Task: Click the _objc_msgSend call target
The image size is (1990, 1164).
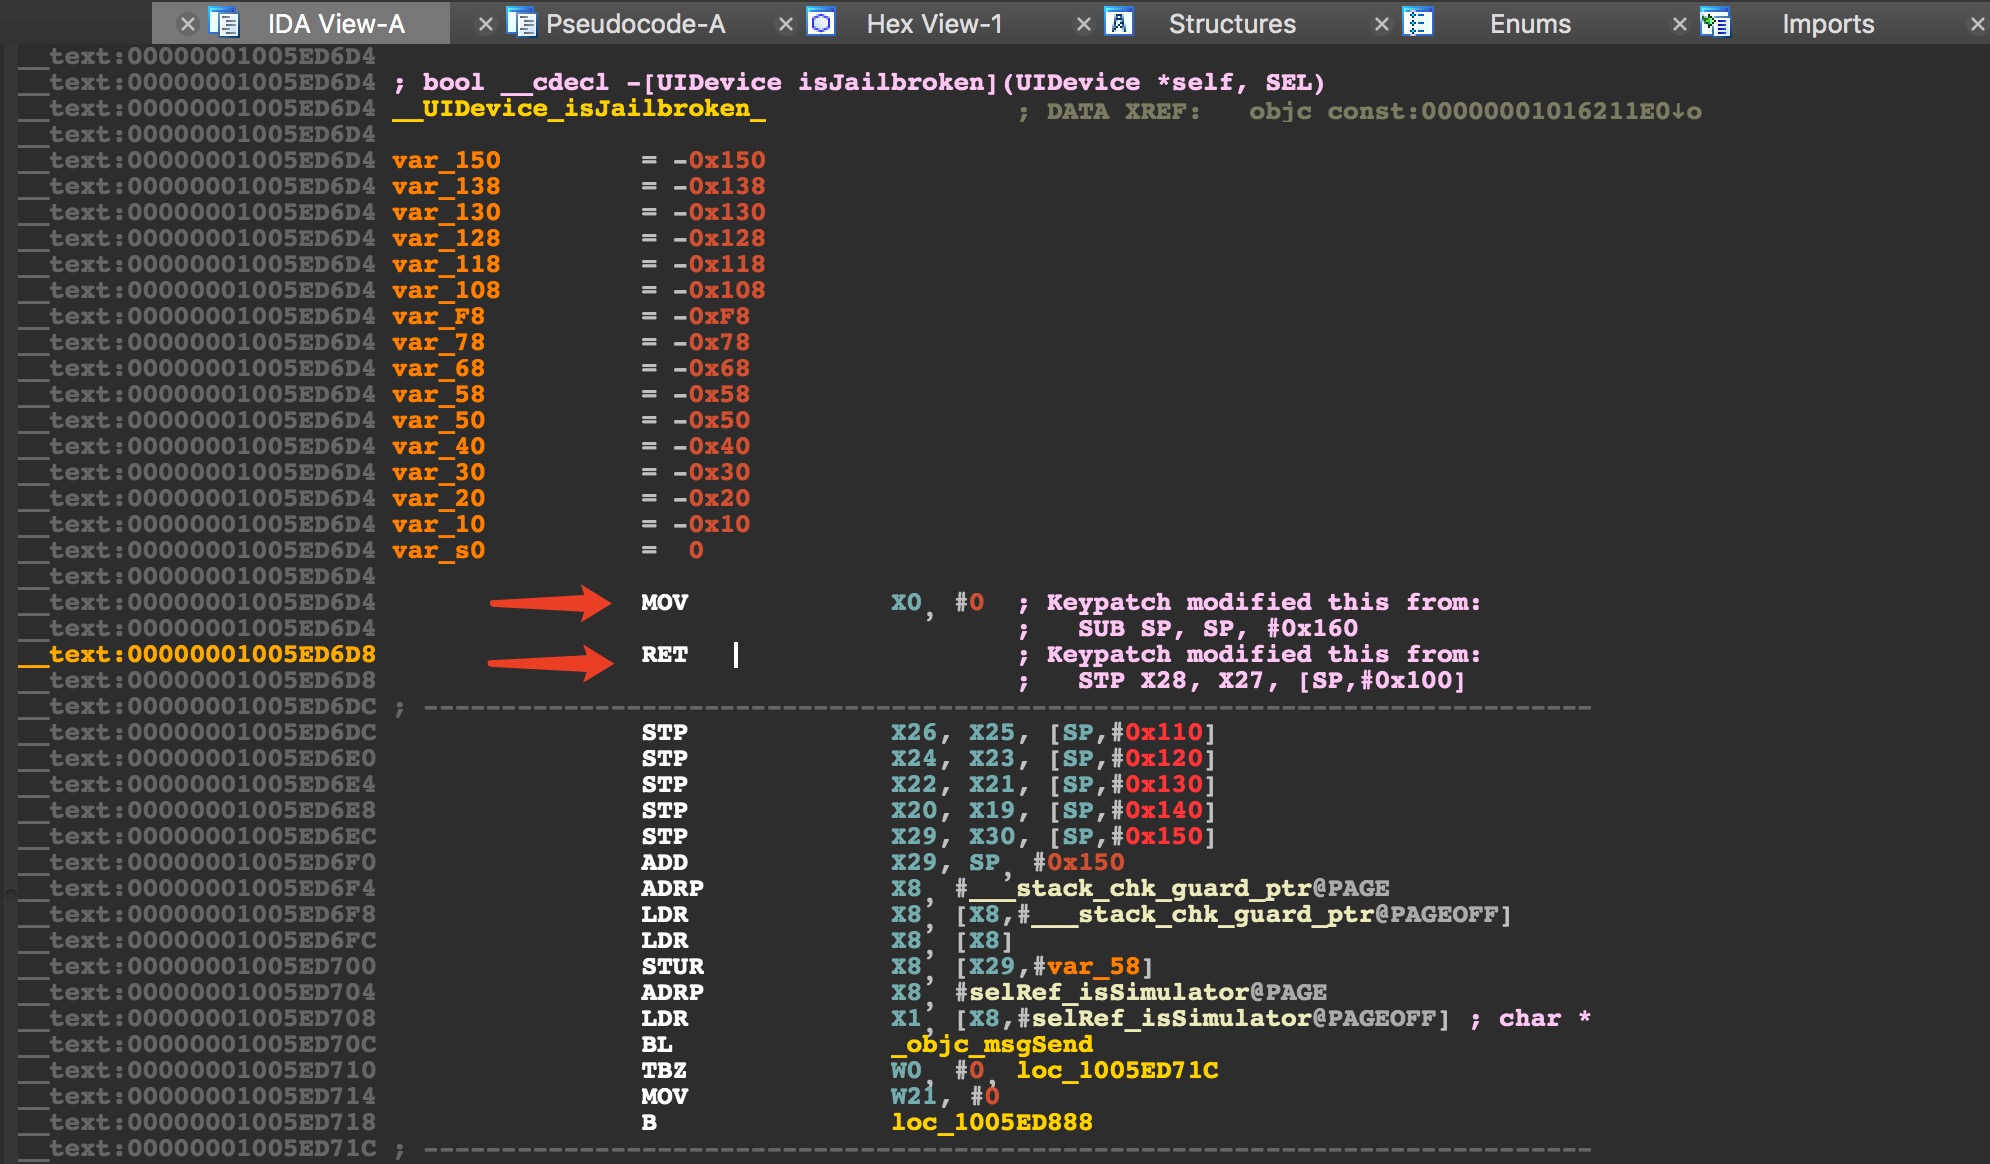Action: pos(991,1044)
